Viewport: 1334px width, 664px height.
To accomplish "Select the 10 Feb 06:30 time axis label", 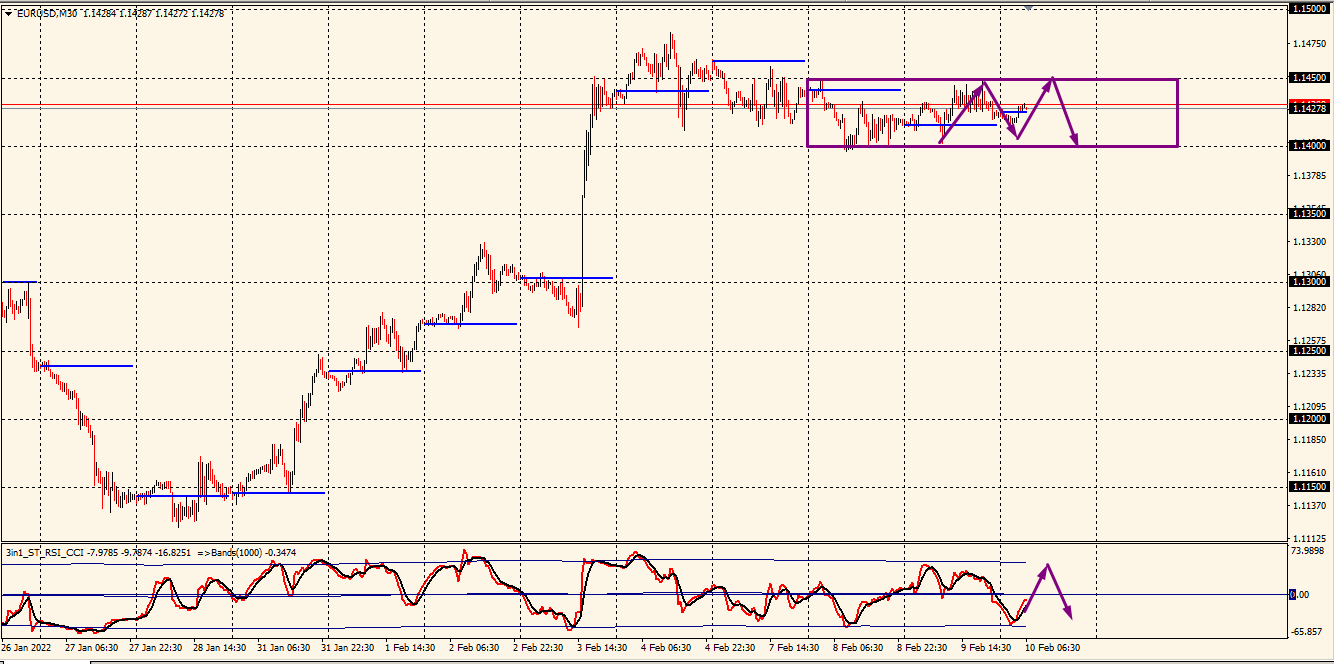I will (1054, 648).
